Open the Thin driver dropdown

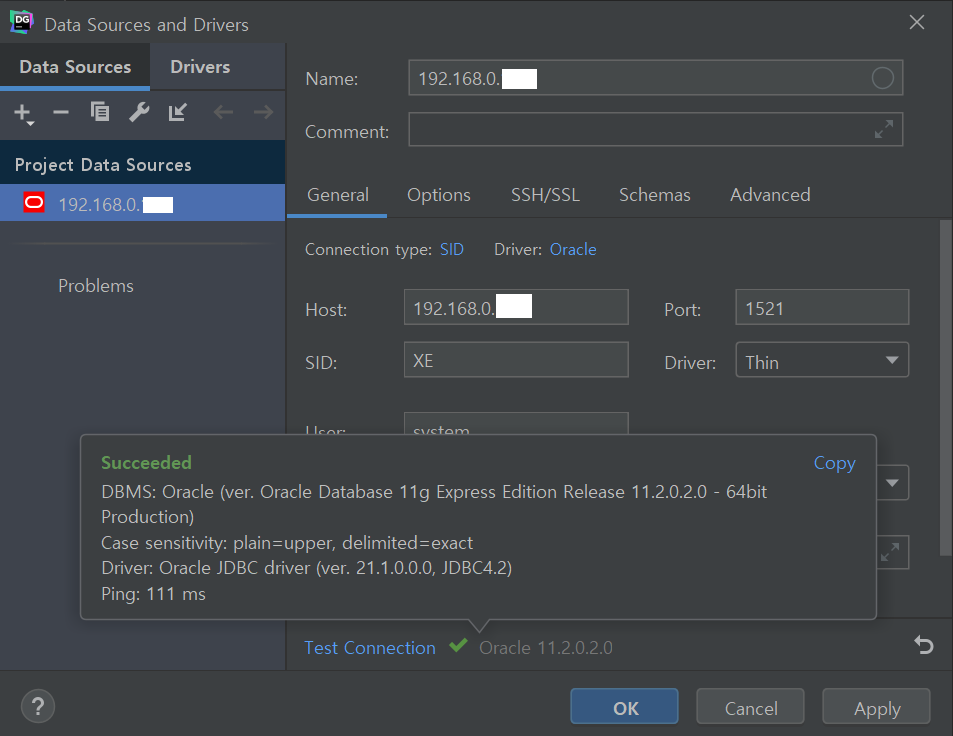(x=822, y=360)
